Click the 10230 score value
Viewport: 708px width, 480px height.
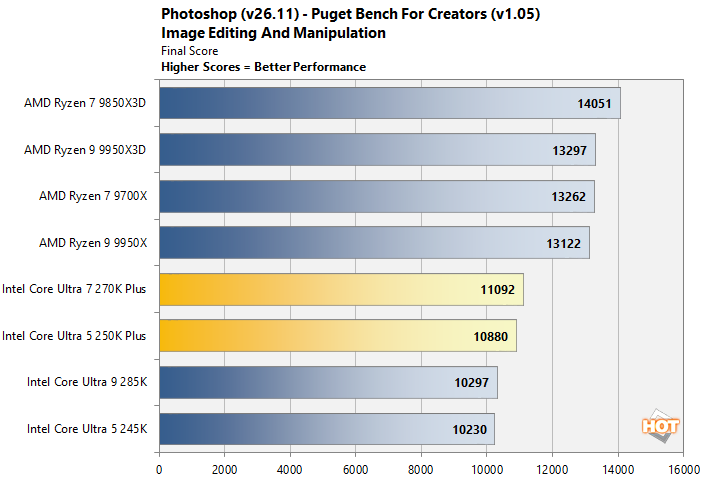pyautogui.click(x=470, y=430)
